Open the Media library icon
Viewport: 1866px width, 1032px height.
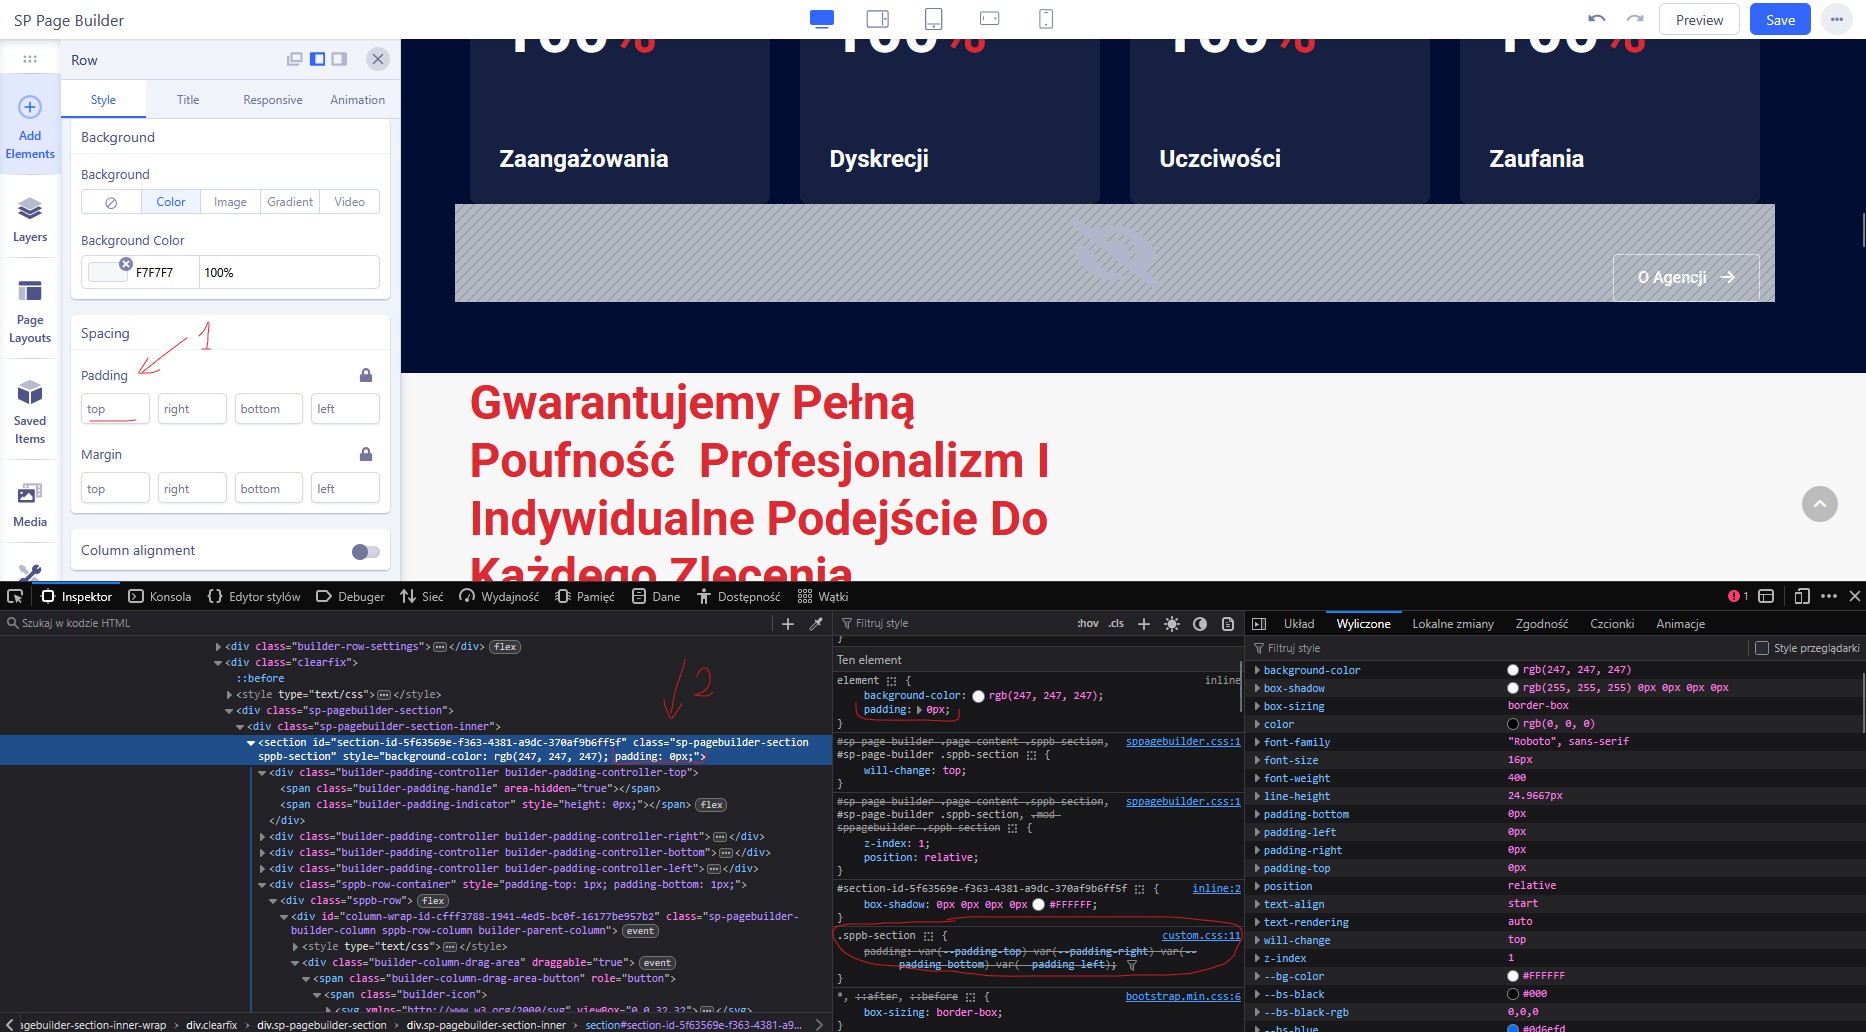tap(30, 503)
